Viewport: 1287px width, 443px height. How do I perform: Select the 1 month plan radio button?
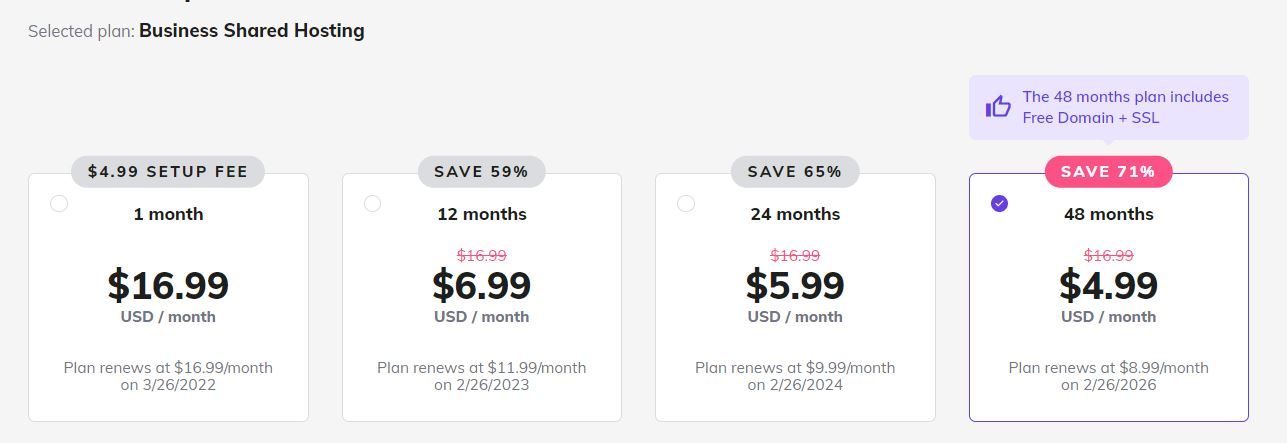[59, 204]
